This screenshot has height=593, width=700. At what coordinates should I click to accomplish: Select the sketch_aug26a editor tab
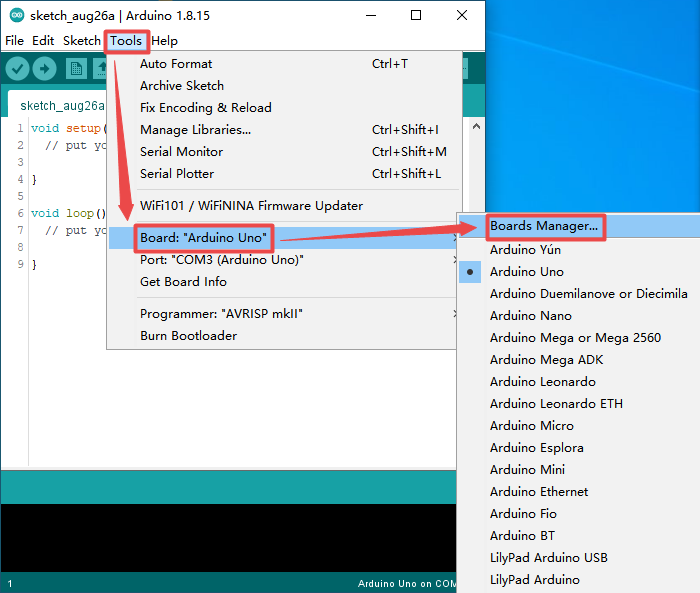(62, 106)
